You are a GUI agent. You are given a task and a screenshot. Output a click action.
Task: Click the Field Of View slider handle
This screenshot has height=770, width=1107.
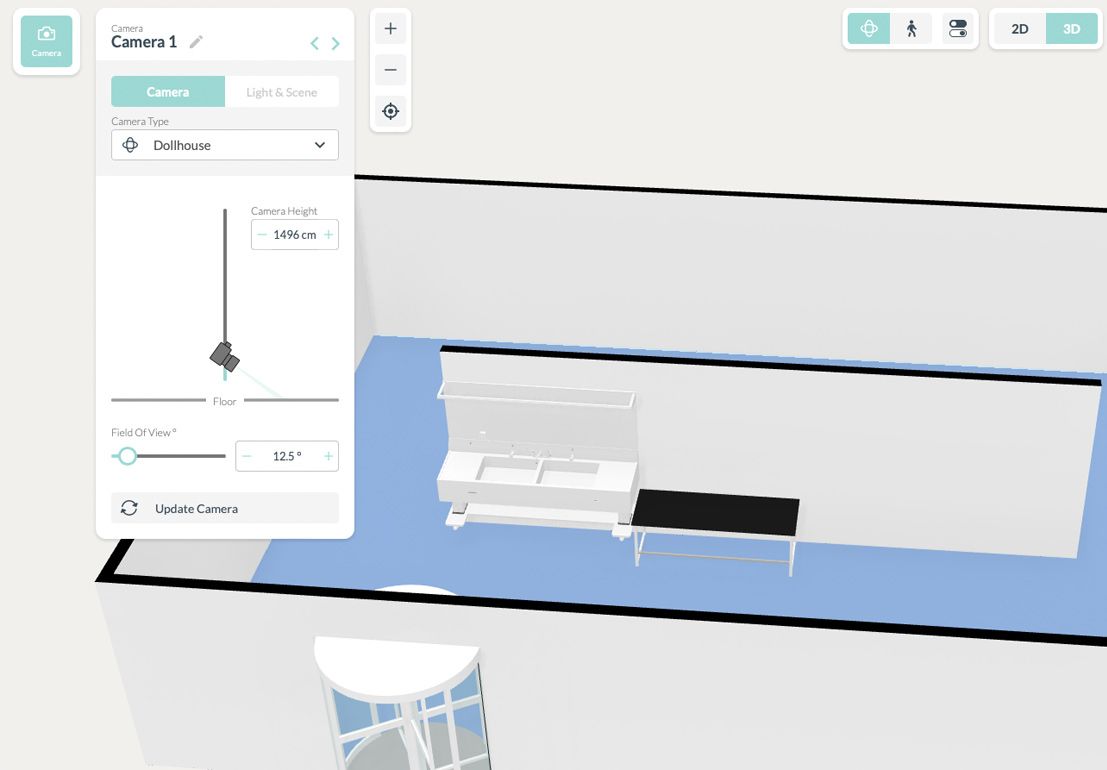(127, 456)
